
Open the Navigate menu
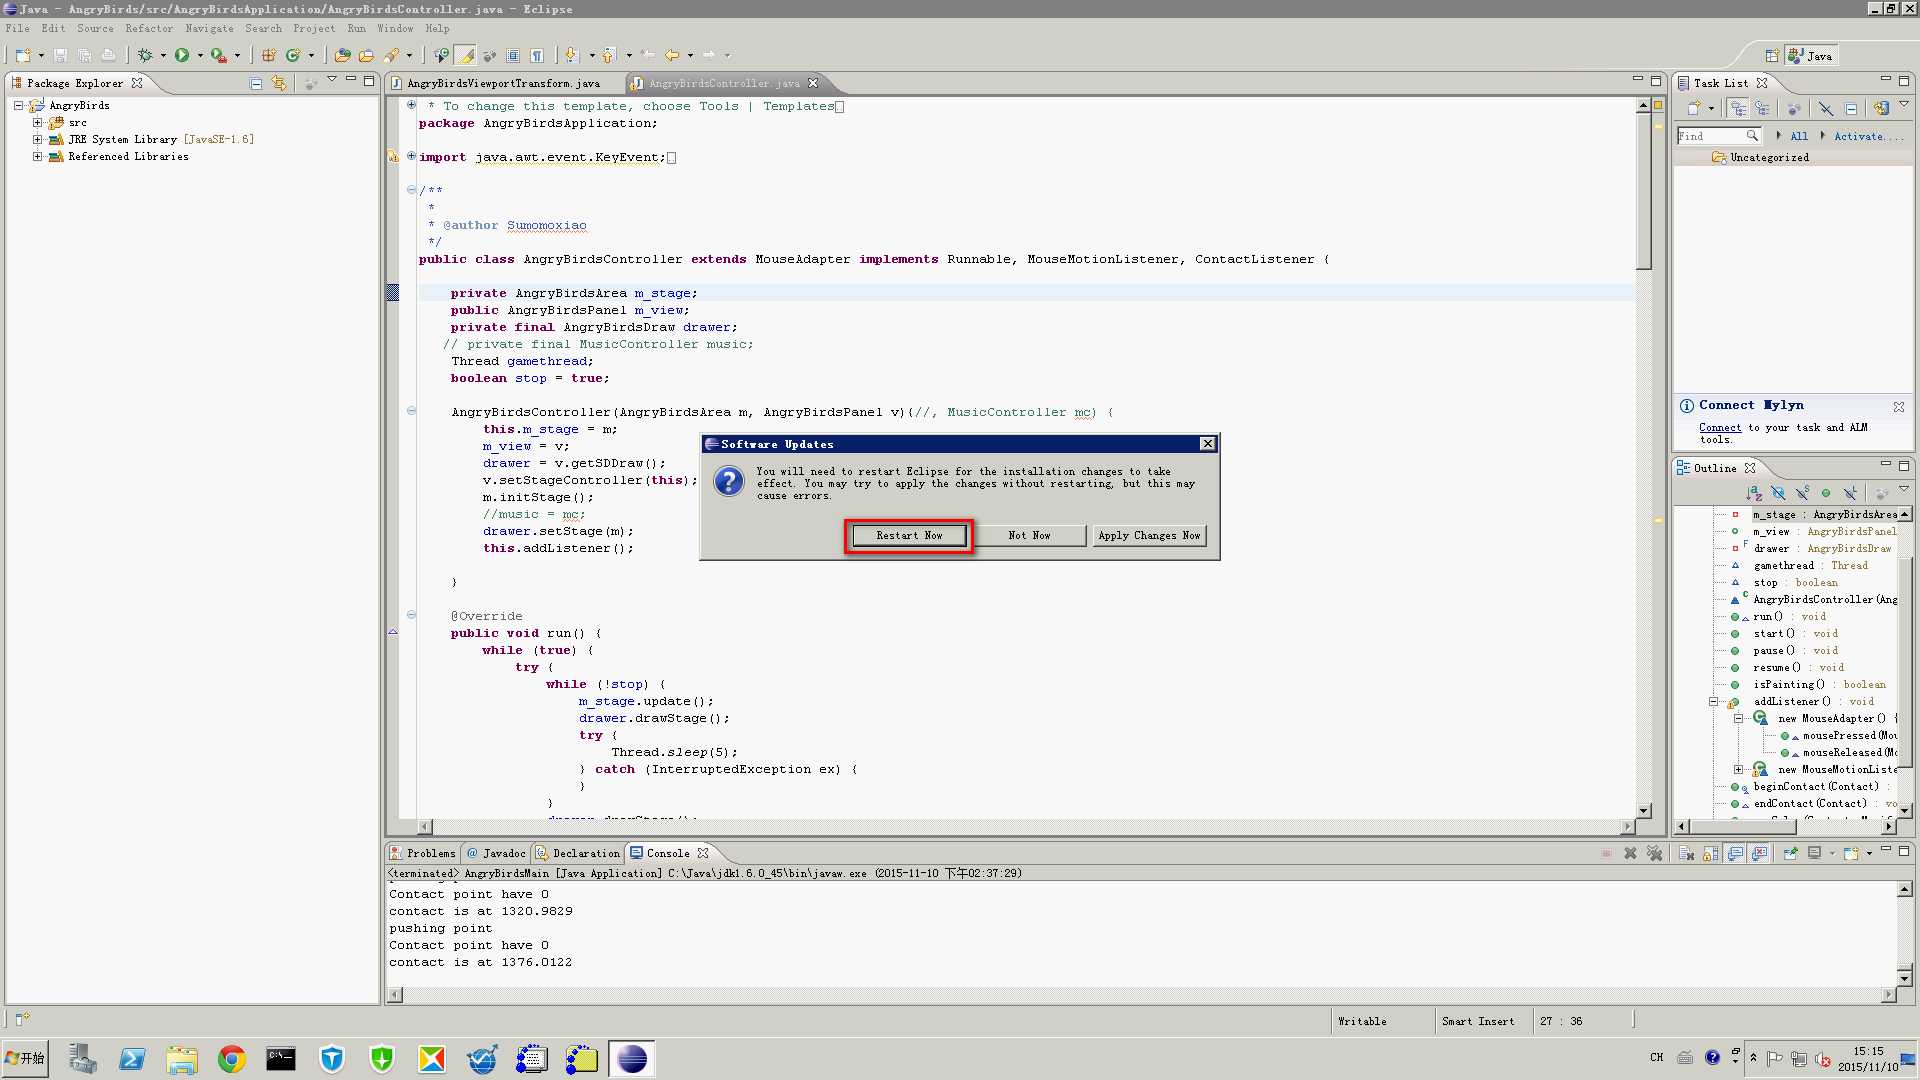pos(209,28)
